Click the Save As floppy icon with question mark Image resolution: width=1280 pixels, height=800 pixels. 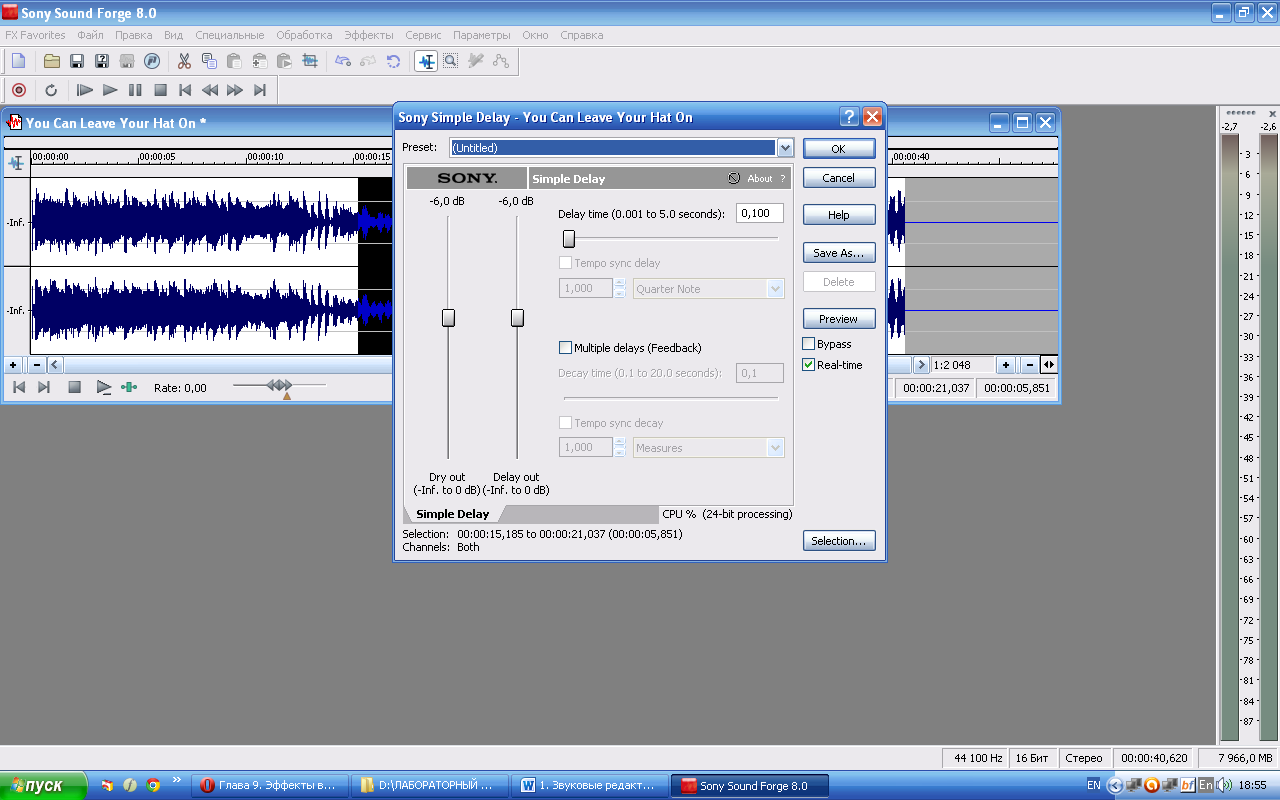(x=102, y=61)
